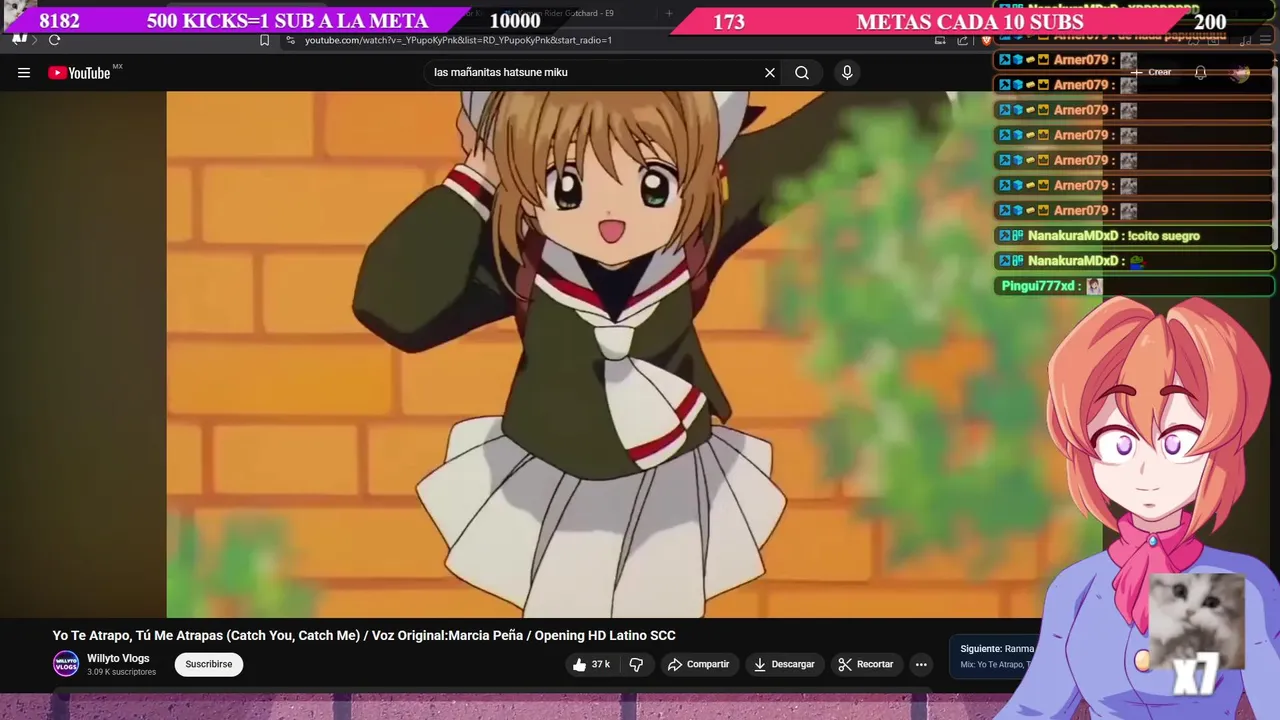1280x720 pixels.
Task: Open the account avatar menu
Action: coord(1240,73)
